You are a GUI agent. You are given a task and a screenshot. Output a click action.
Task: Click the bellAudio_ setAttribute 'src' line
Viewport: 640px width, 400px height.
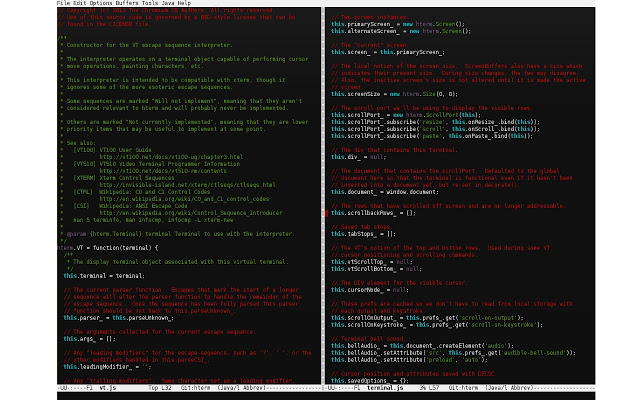(x=453, y=353)
